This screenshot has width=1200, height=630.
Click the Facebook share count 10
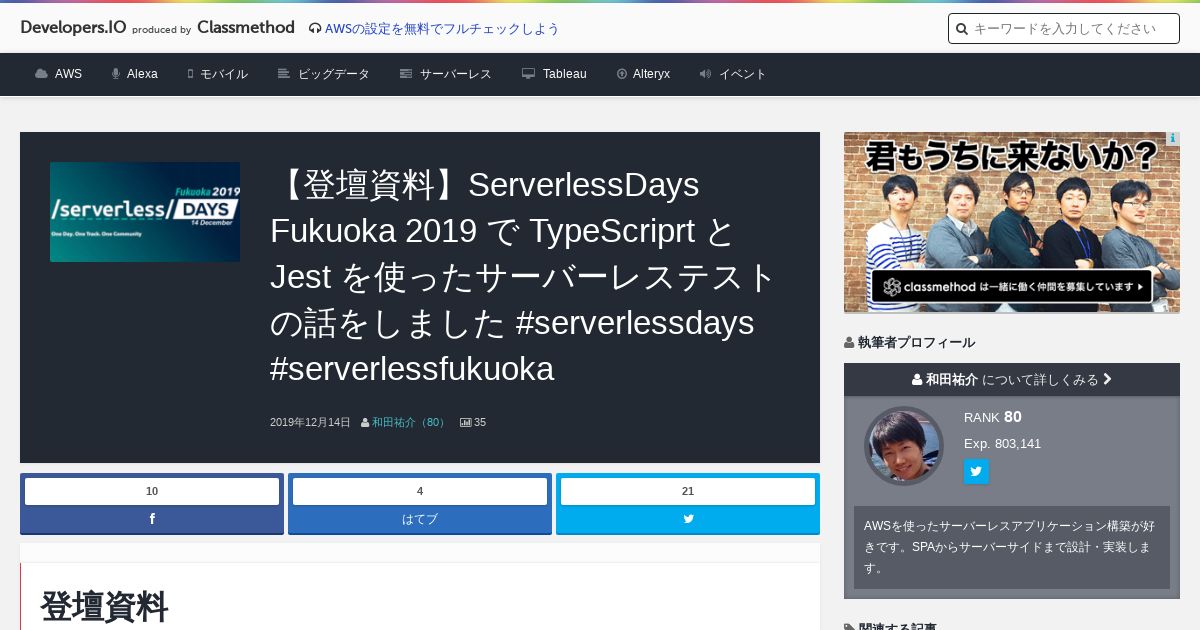click(x=152, y=491)
